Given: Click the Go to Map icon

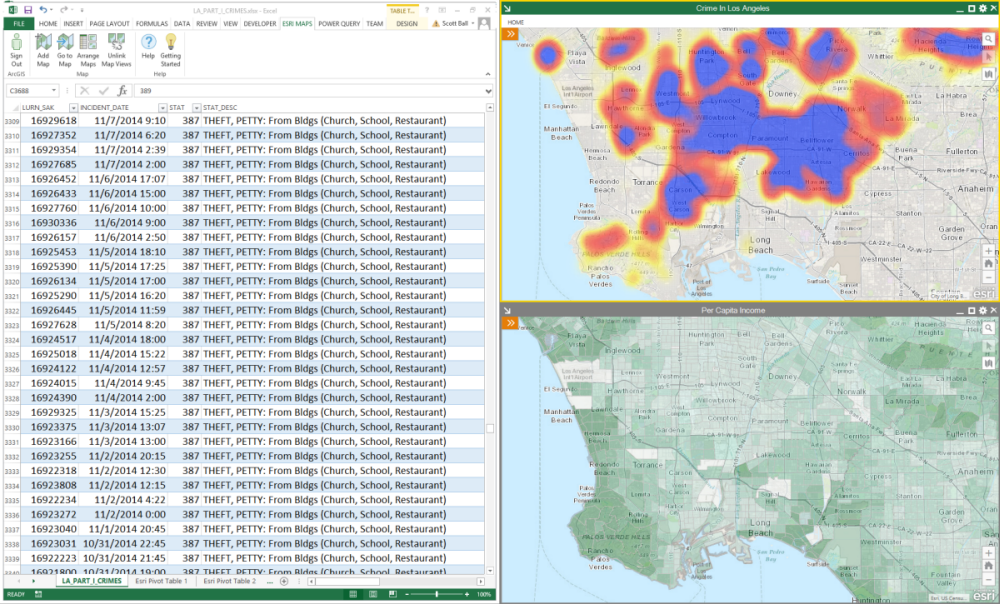Looking at the screenshot, I should click(x=65, y=50).
